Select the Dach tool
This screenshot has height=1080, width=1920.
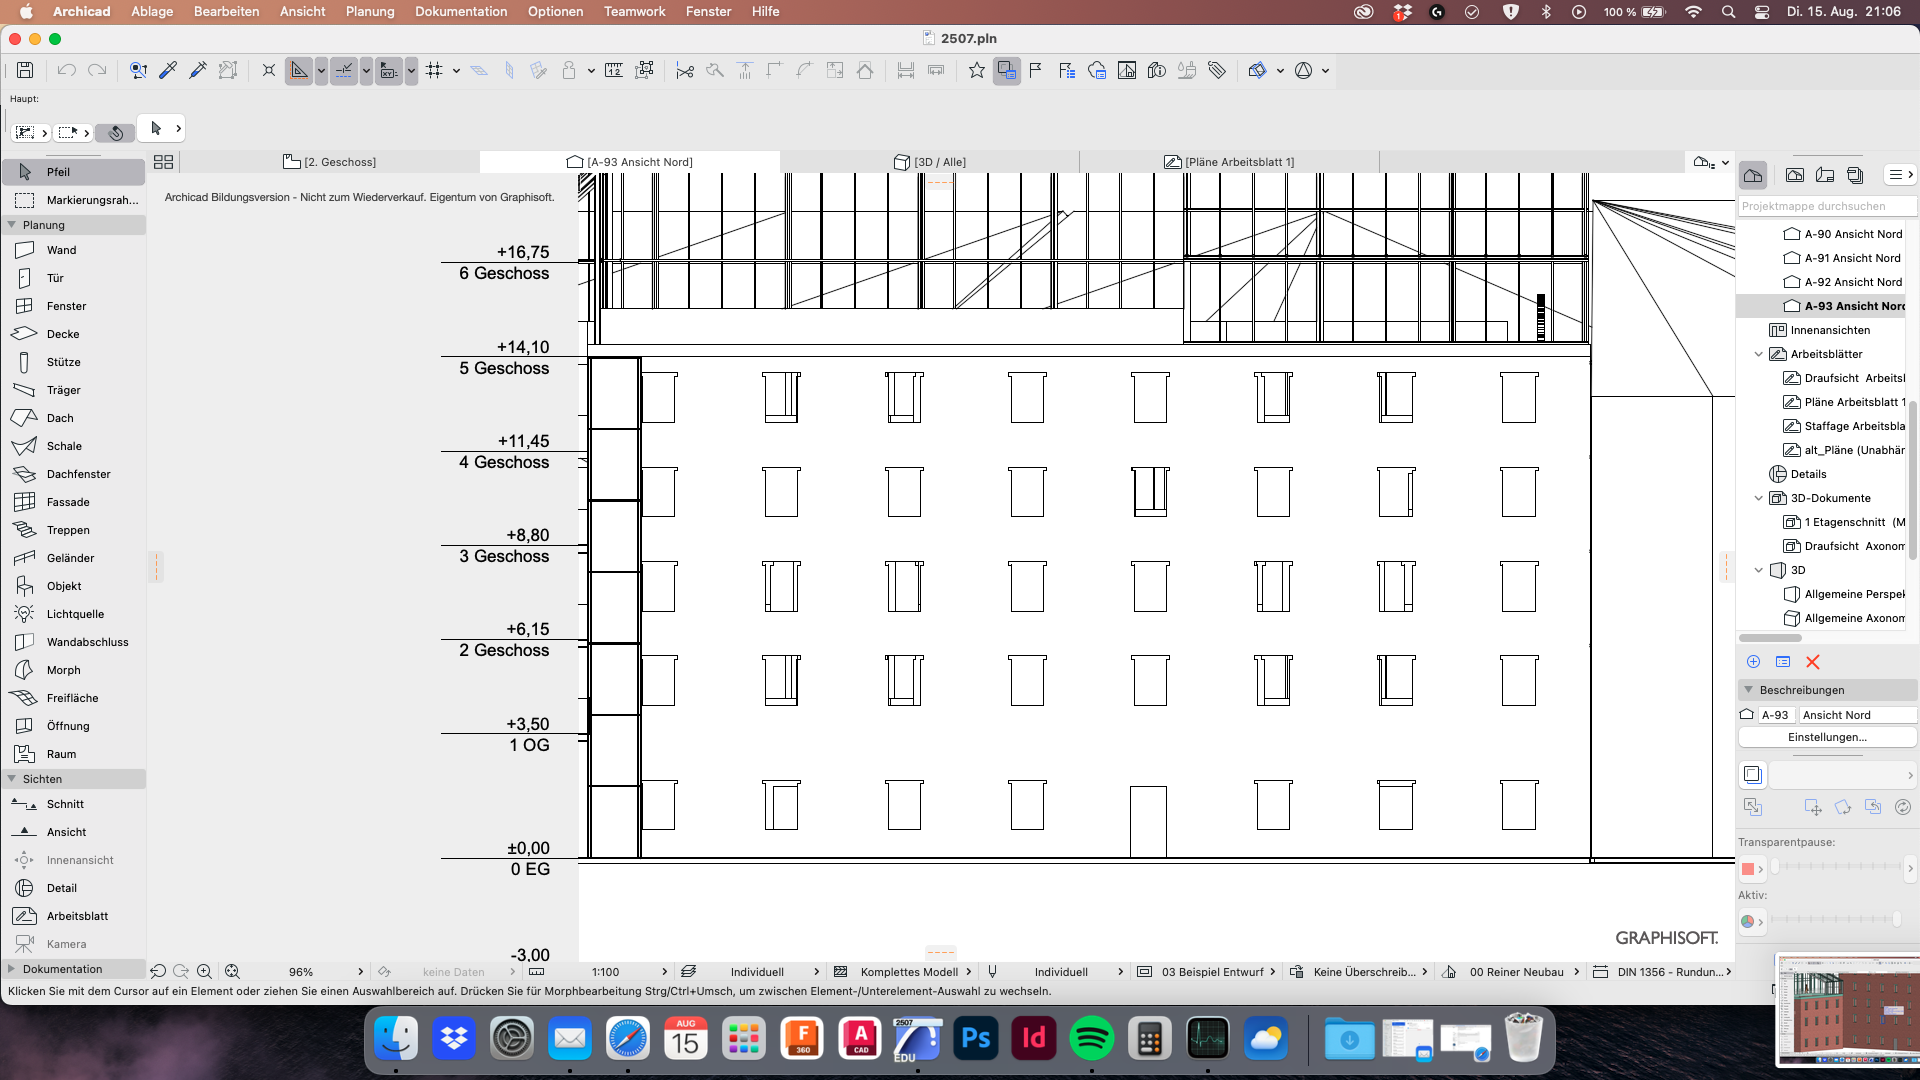(x=74, y=418)
